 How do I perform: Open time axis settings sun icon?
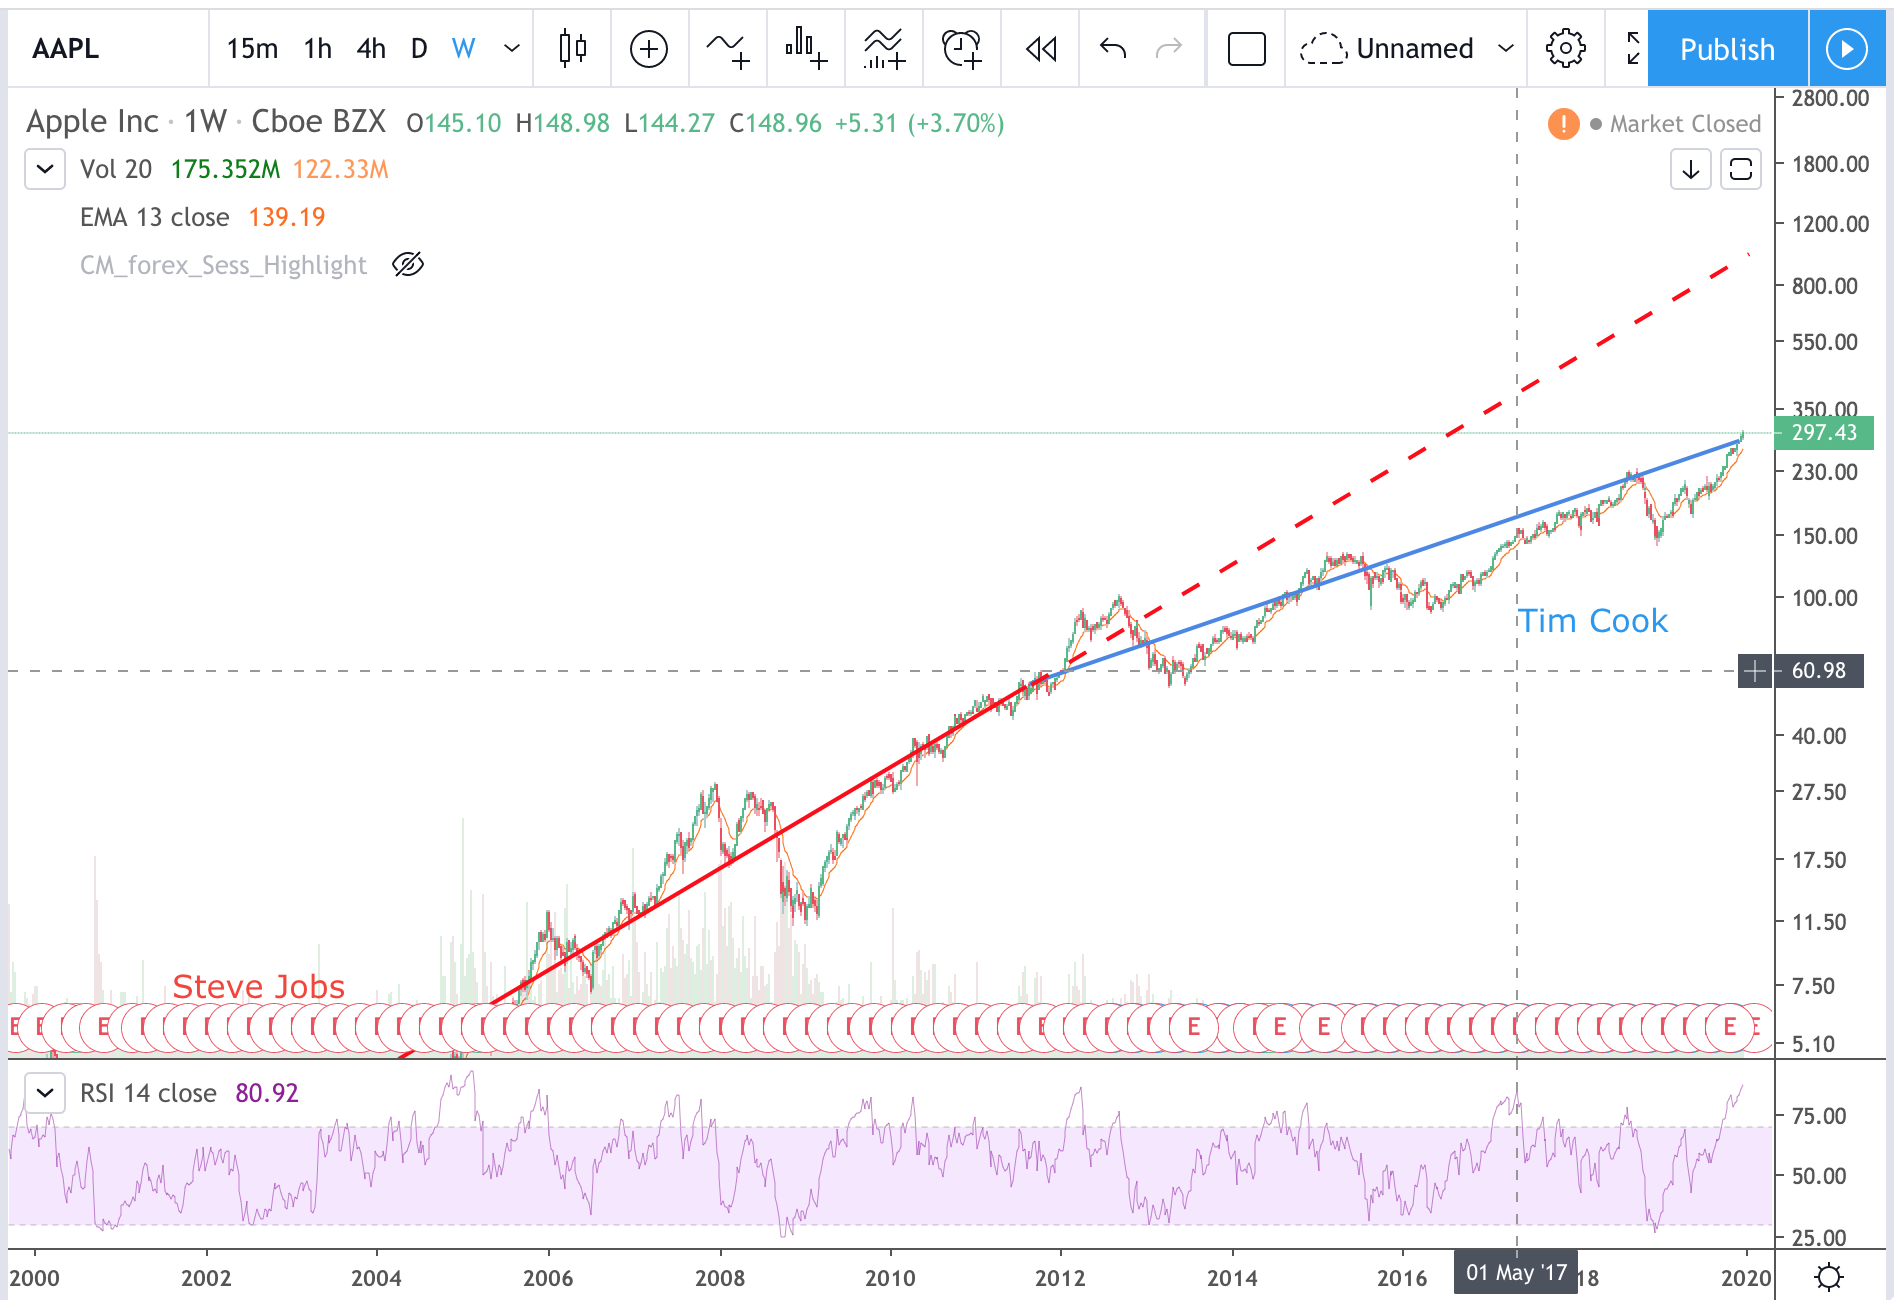[1829, 1277]
